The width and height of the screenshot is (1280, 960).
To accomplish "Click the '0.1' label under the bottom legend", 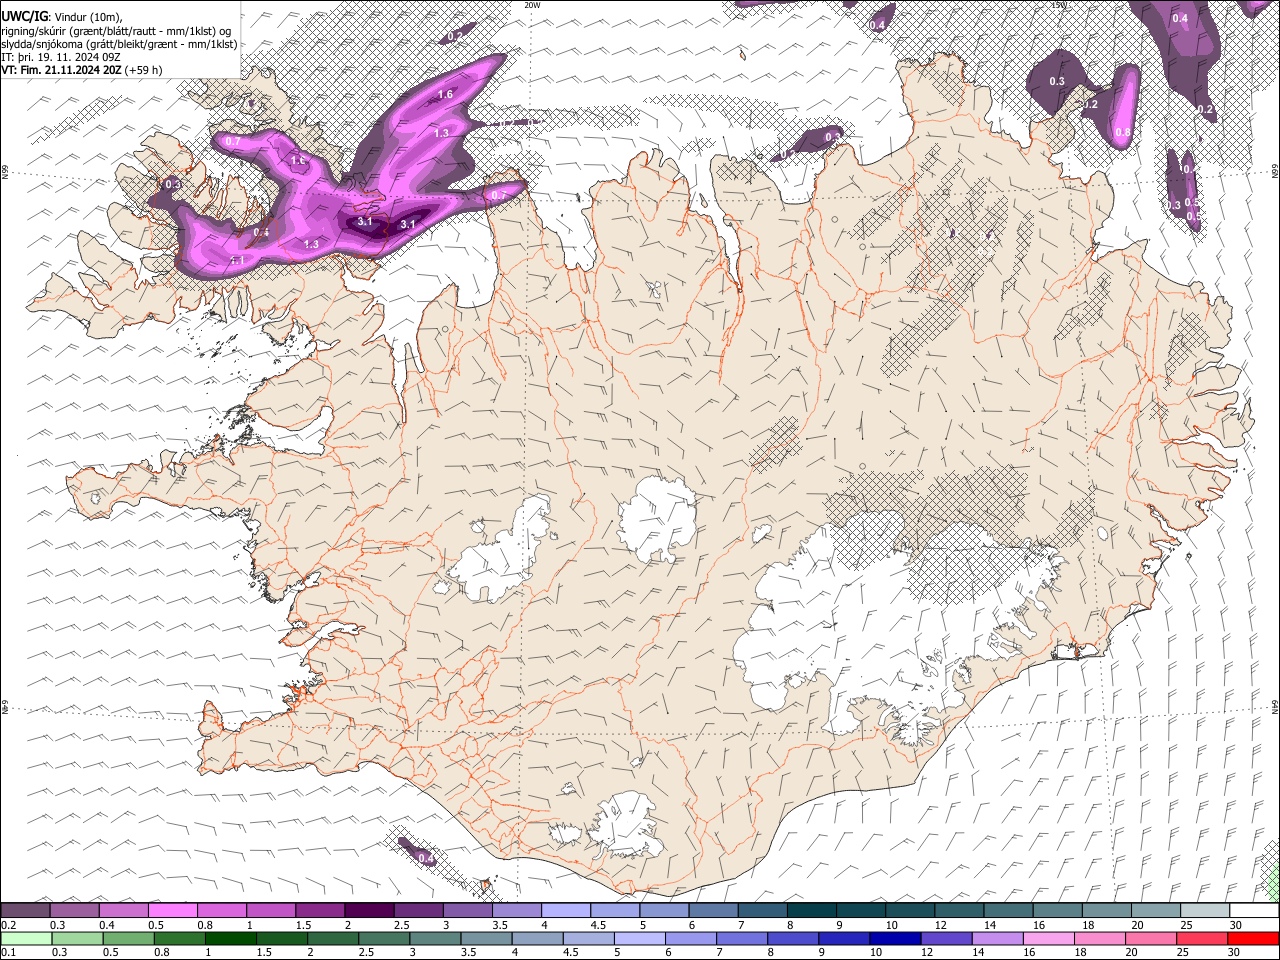I will click(x=9, y=952).
